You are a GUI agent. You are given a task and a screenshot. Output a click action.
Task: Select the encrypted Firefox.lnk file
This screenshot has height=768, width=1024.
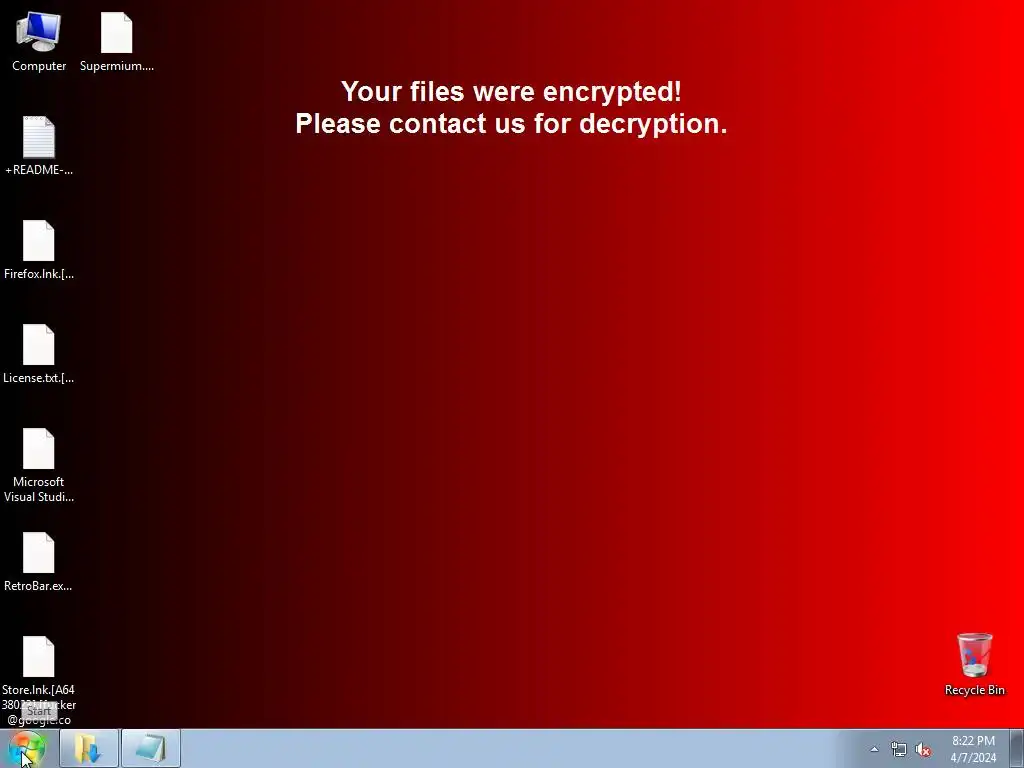click(39, 249)
